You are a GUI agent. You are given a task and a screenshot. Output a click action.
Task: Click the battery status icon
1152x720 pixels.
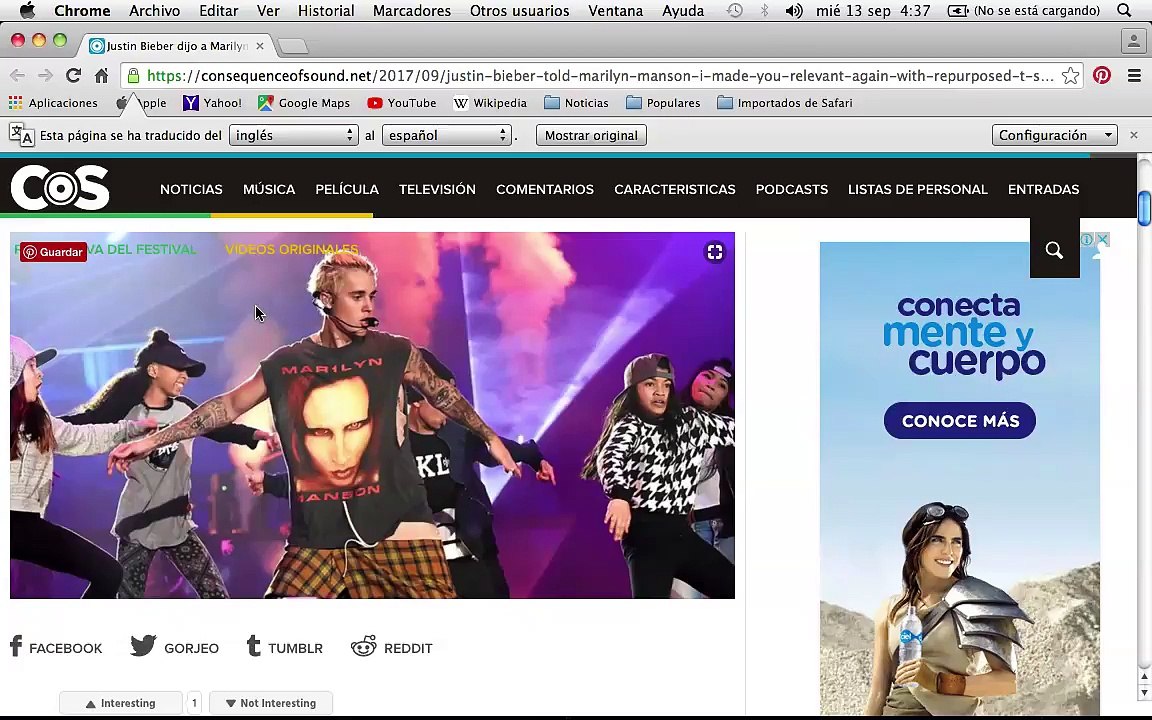[x=957, y=10]
